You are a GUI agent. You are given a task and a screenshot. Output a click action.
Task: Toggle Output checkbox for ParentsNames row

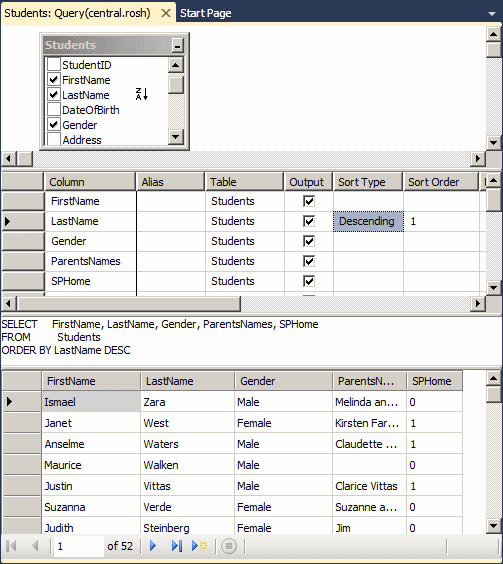pos(309,261)
